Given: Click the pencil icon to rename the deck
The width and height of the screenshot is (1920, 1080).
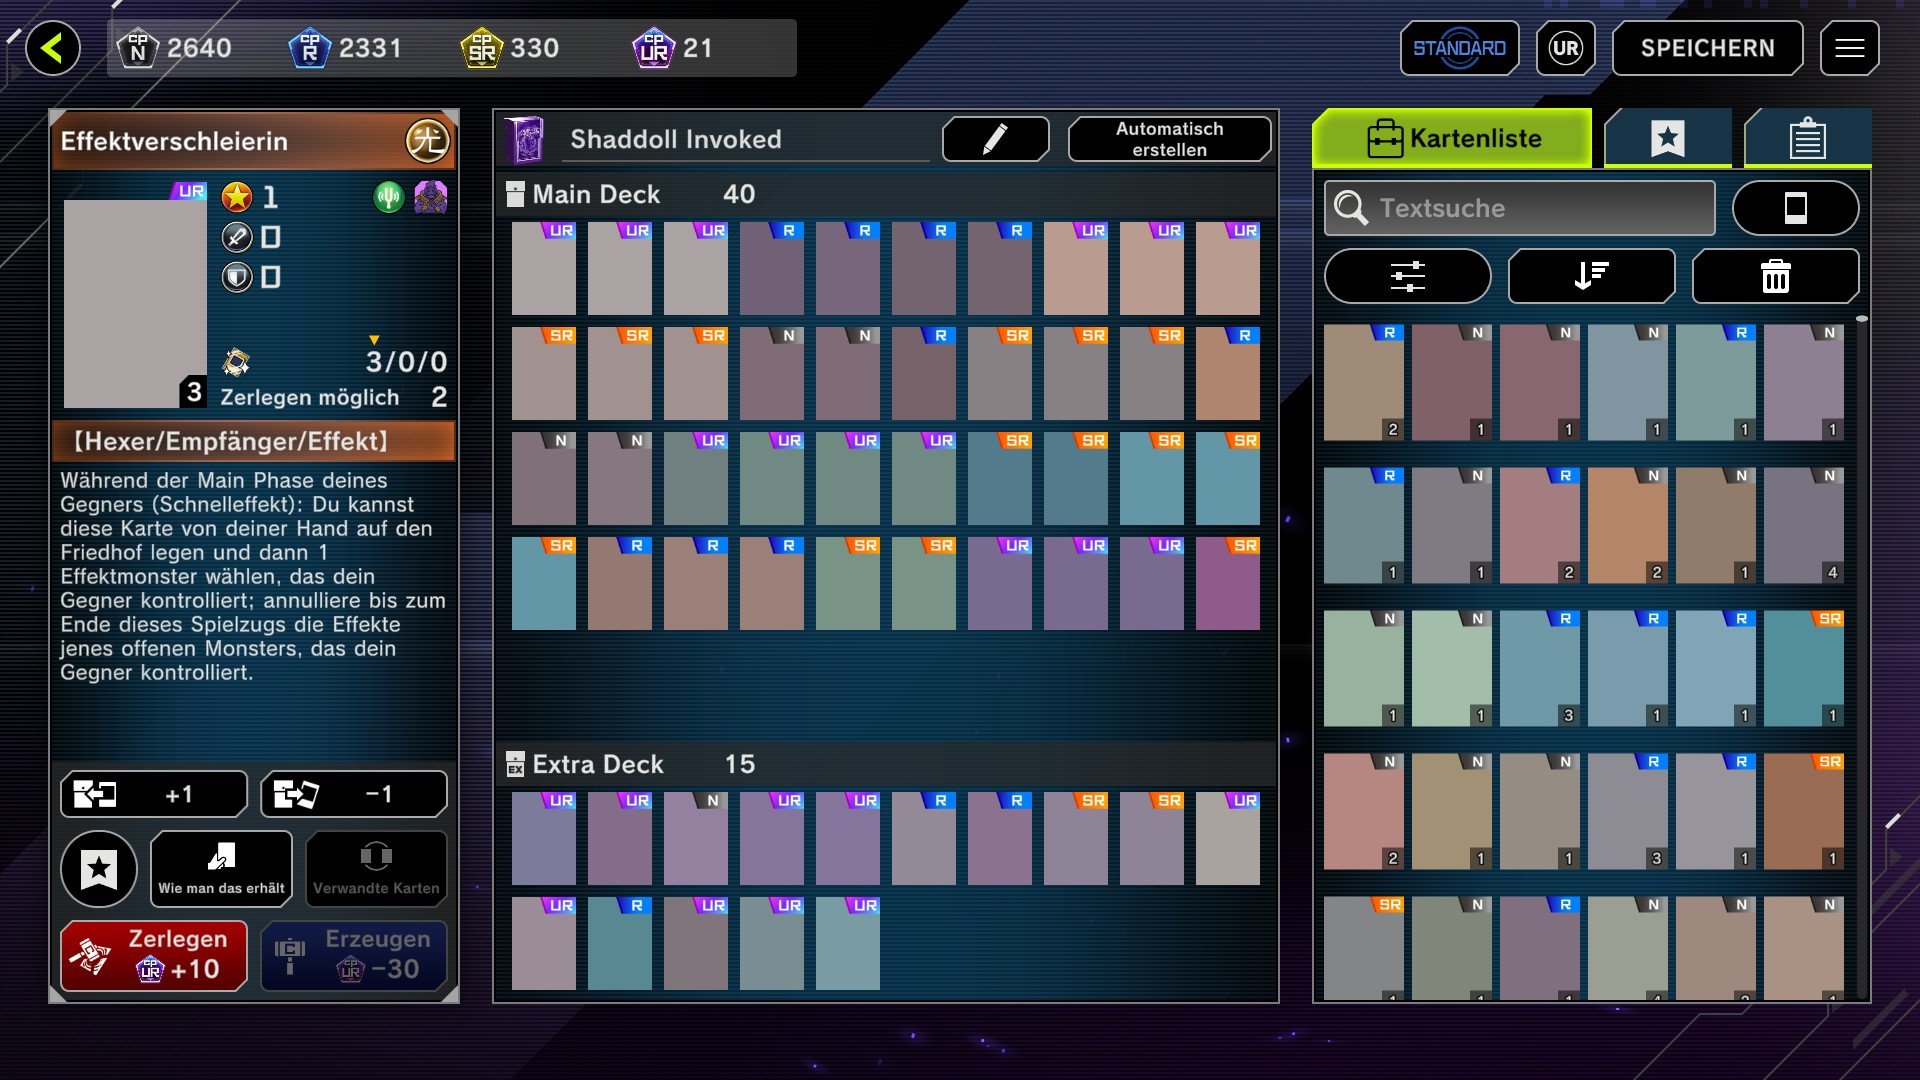Looking at the screenshot, I should point(995,139).
